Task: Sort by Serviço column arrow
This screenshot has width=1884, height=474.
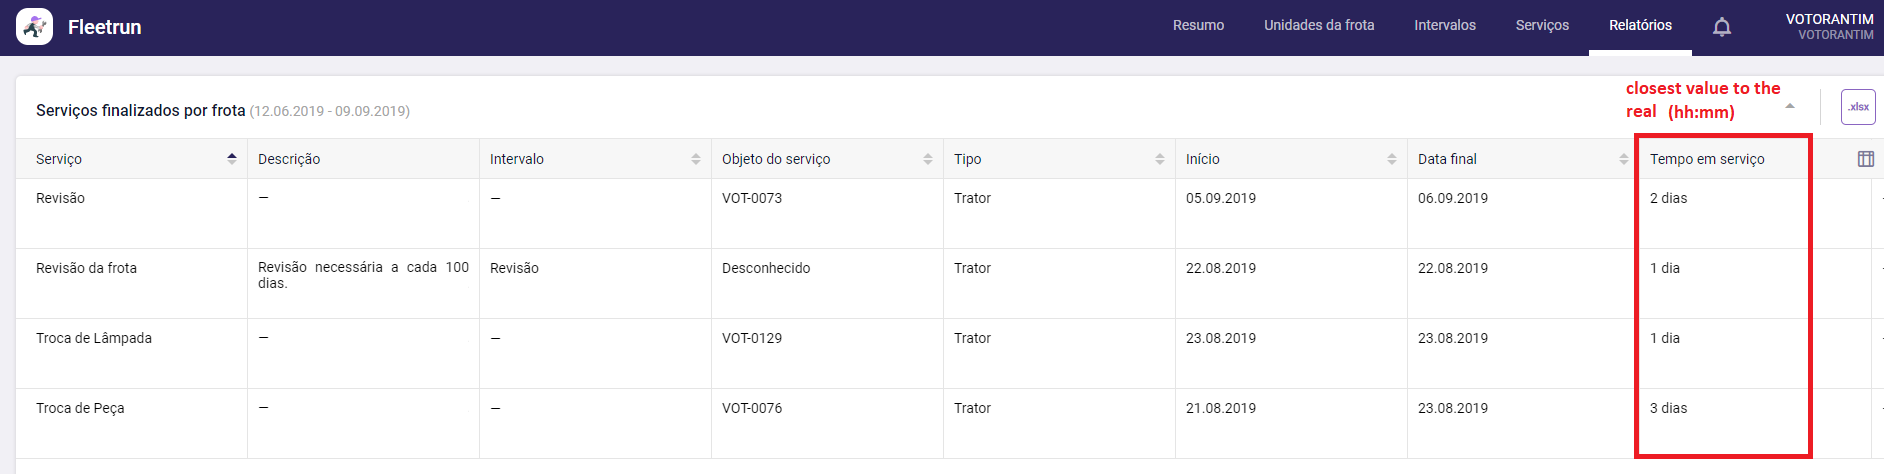Action: [x=232, y=159]
